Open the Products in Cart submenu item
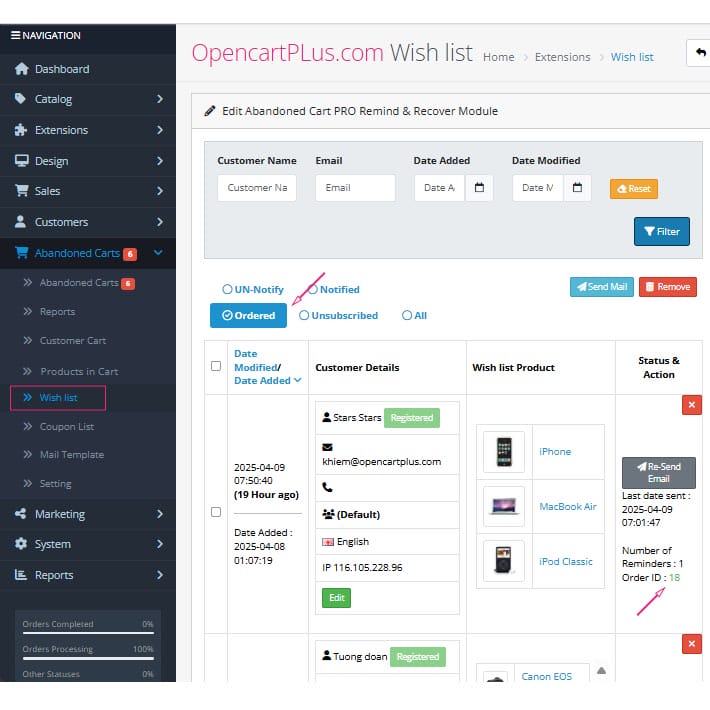 (79, 371)
